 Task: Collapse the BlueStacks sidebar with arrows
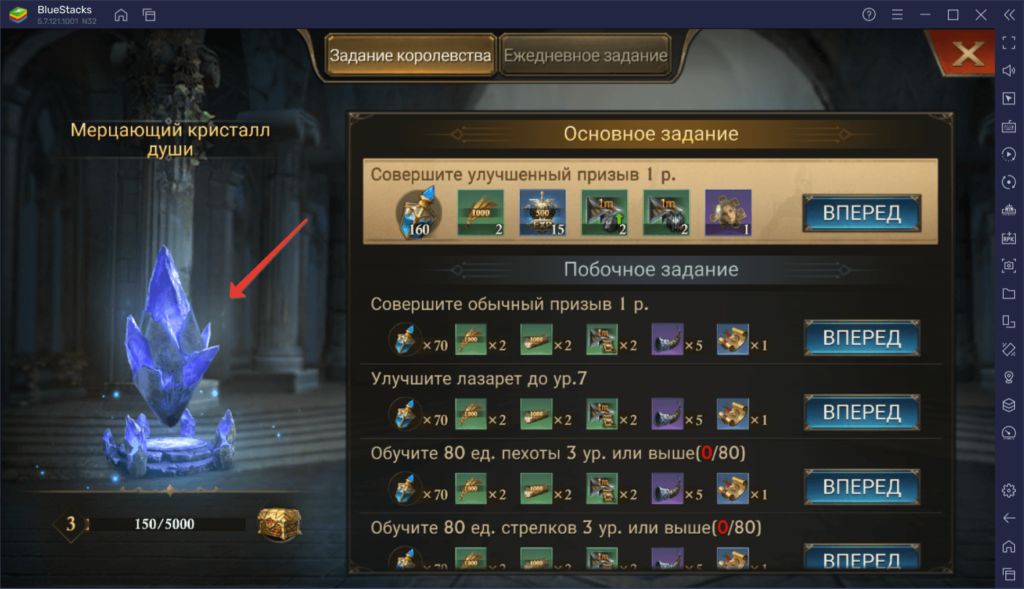1009,14
